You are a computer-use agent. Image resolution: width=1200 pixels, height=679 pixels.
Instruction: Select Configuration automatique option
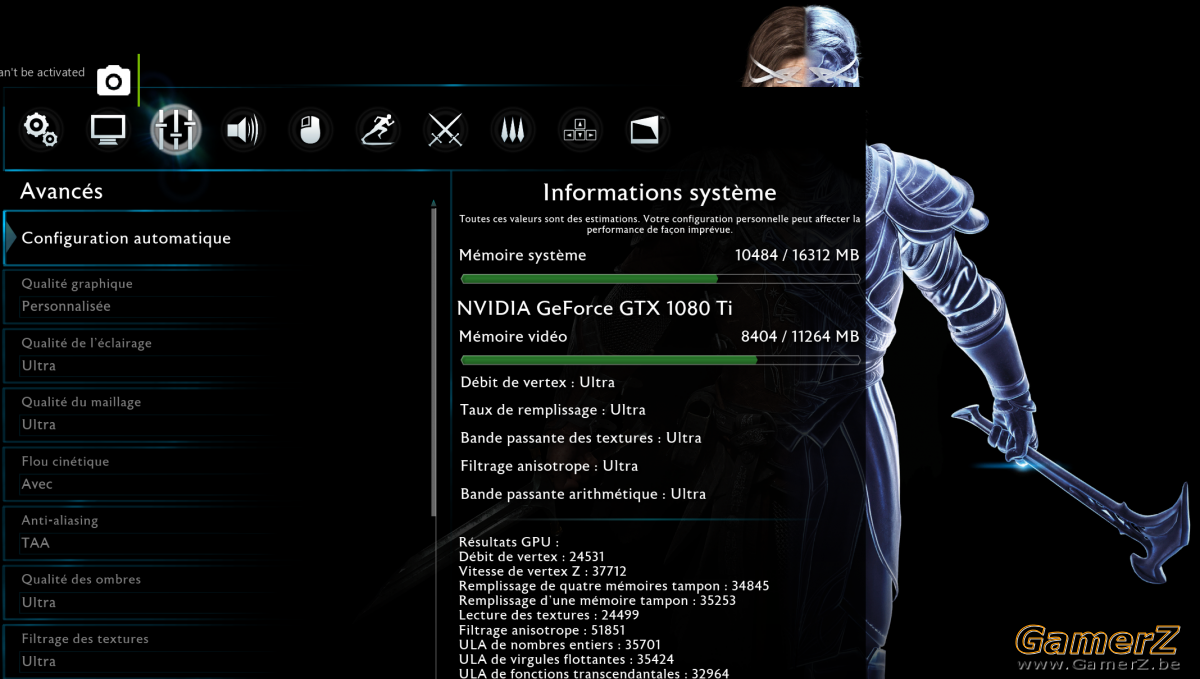[218, 238]
